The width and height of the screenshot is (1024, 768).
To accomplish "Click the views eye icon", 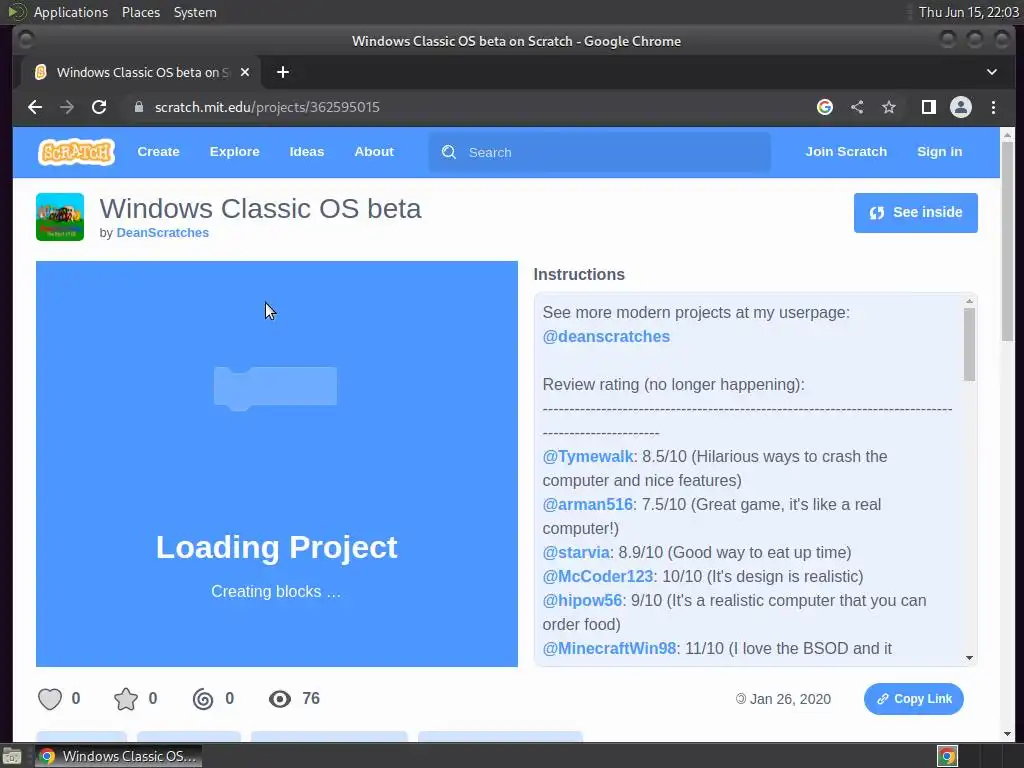I will pyautogui.click(x=280, y=699).
